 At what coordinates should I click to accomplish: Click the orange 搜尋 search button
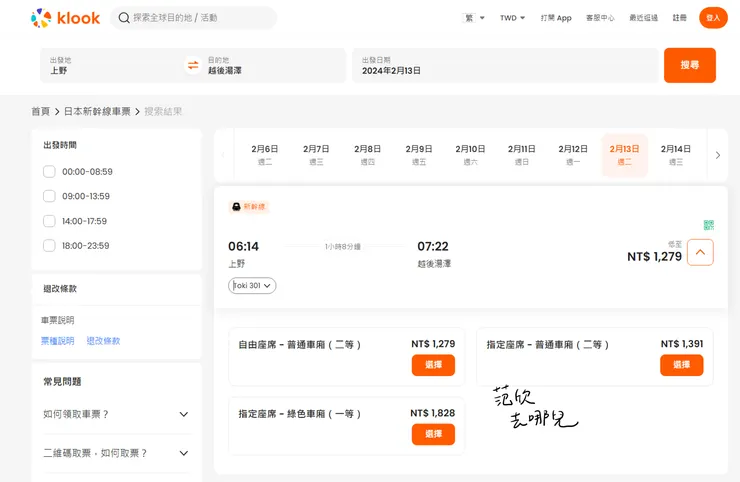690,65
